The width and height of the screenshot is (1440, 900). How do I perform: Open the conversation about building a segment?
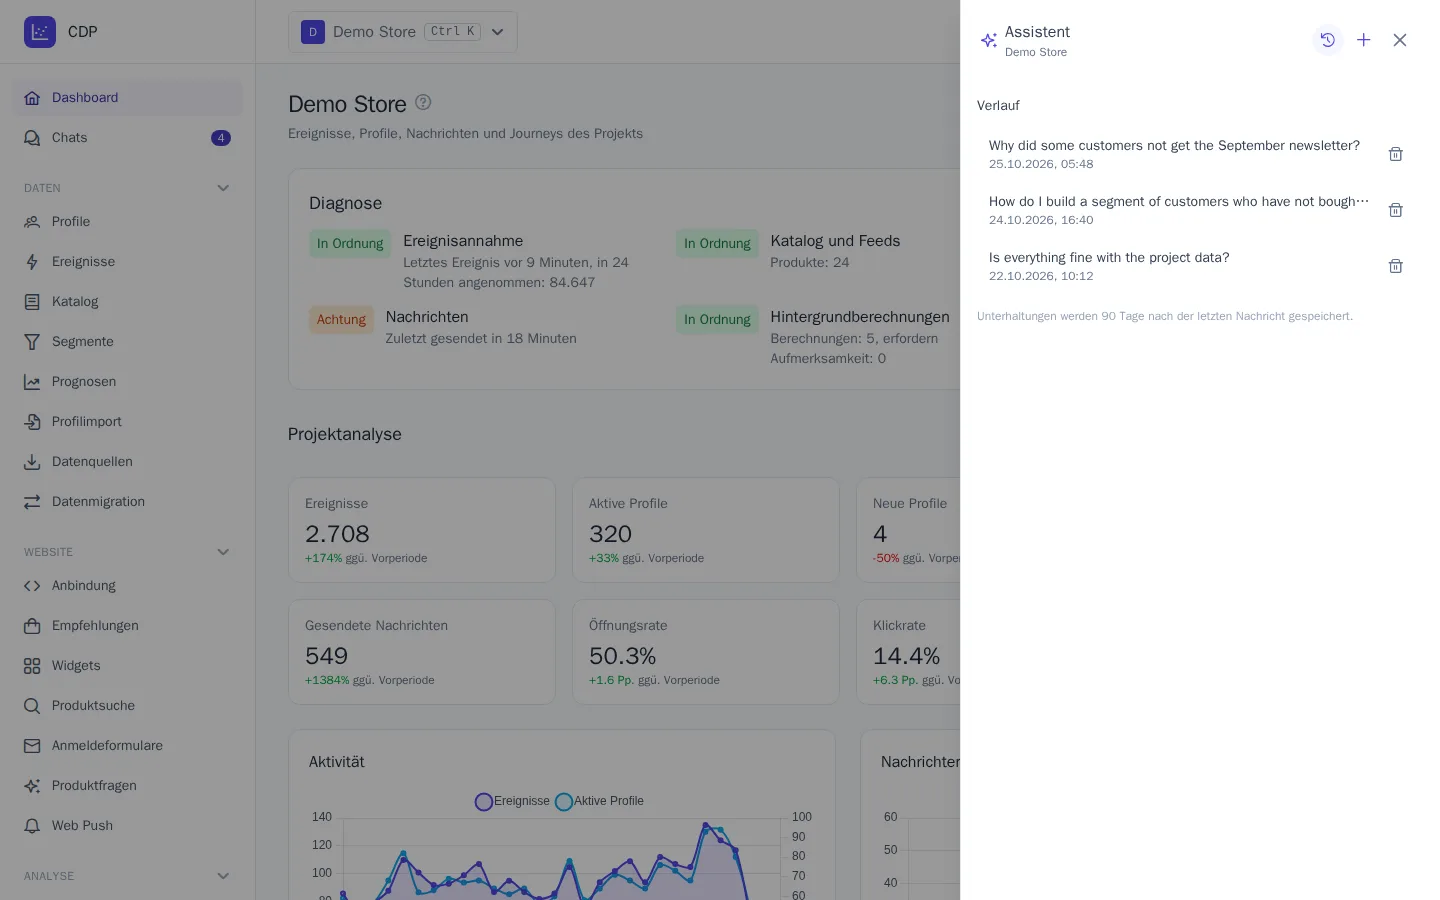(1178, 210)
